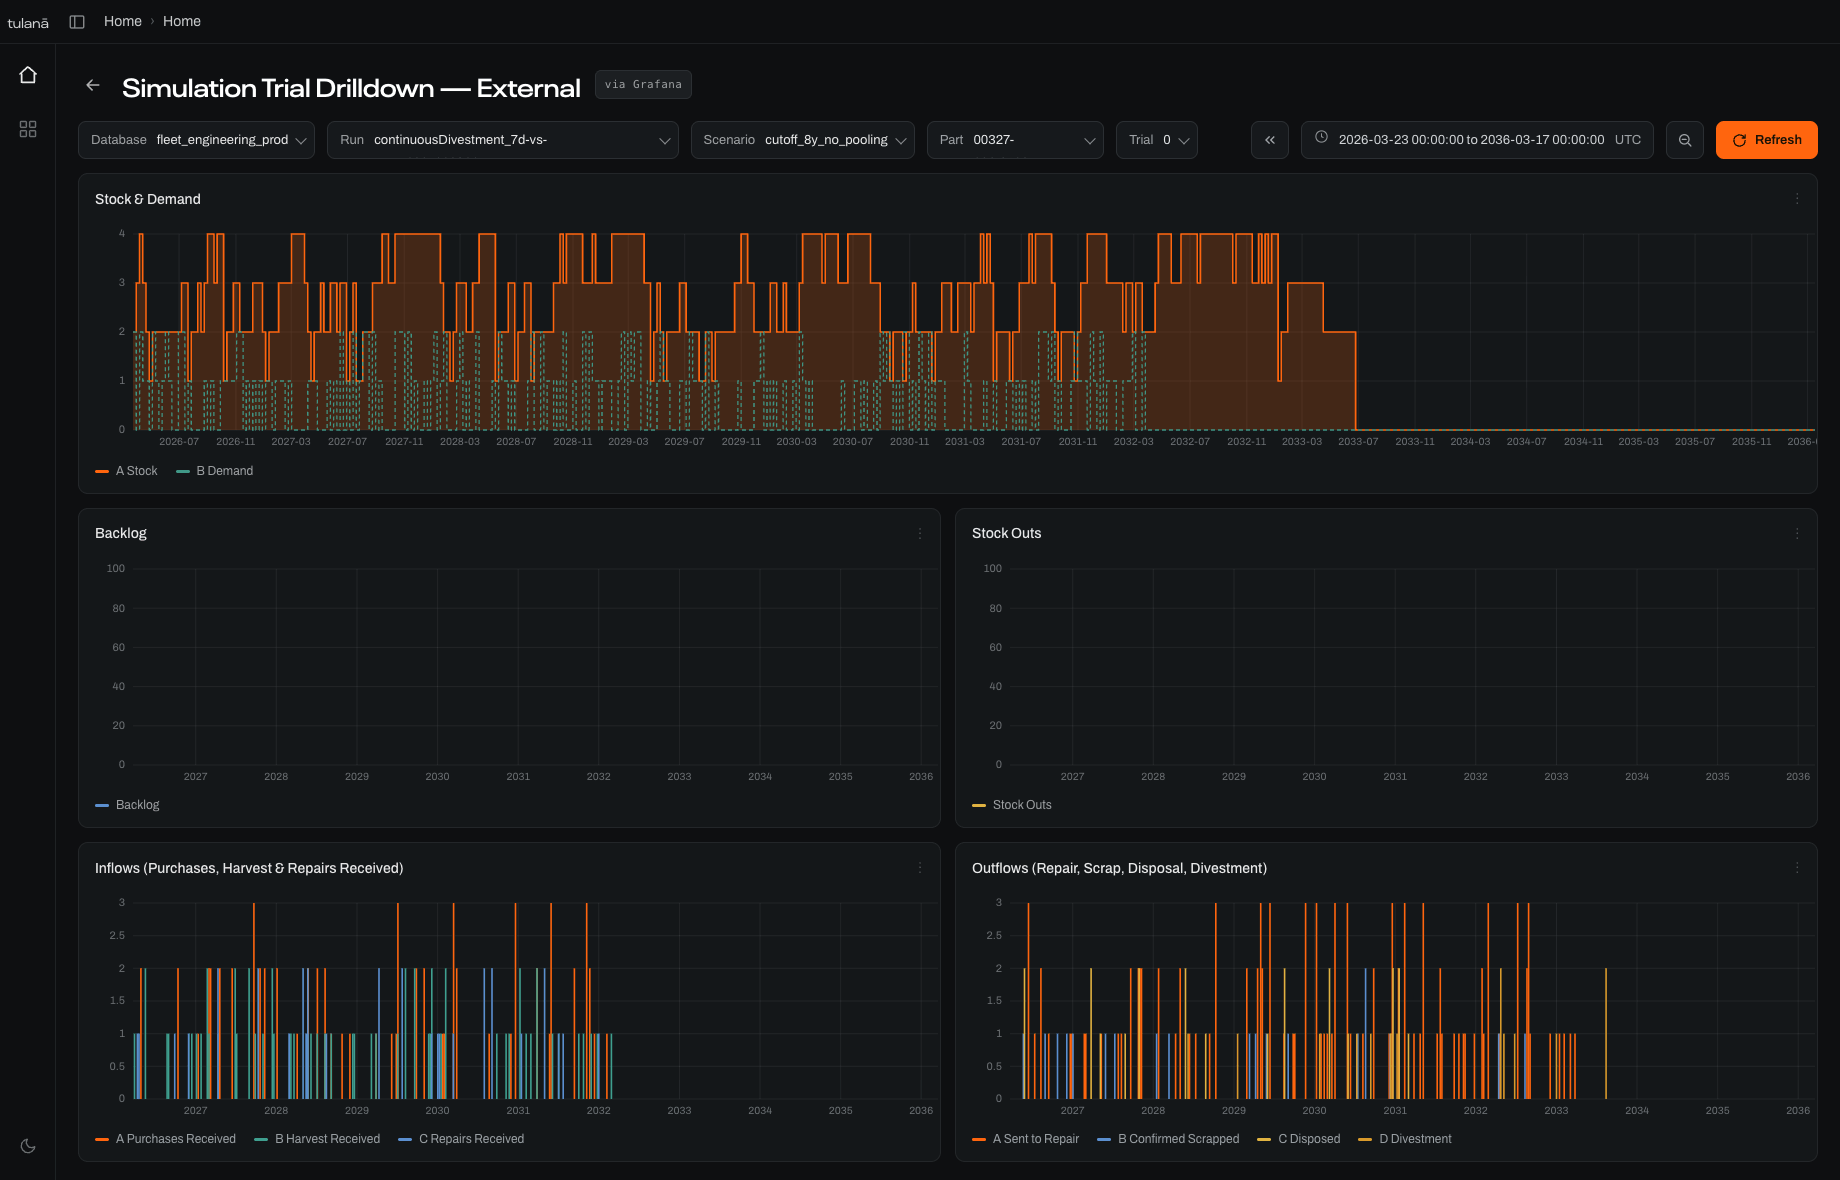Toggle C Repairs Received legend
Image resolution: width=1840 pixels, height=1180 pixels.
pos(461,1139)
